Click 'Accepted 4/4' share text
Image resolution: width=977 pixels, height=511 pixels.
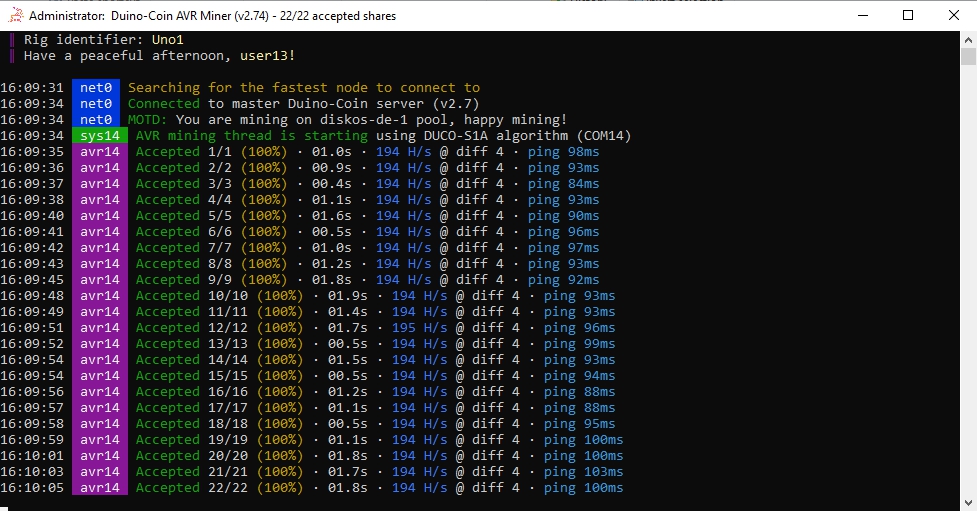(x=184, y=199)
